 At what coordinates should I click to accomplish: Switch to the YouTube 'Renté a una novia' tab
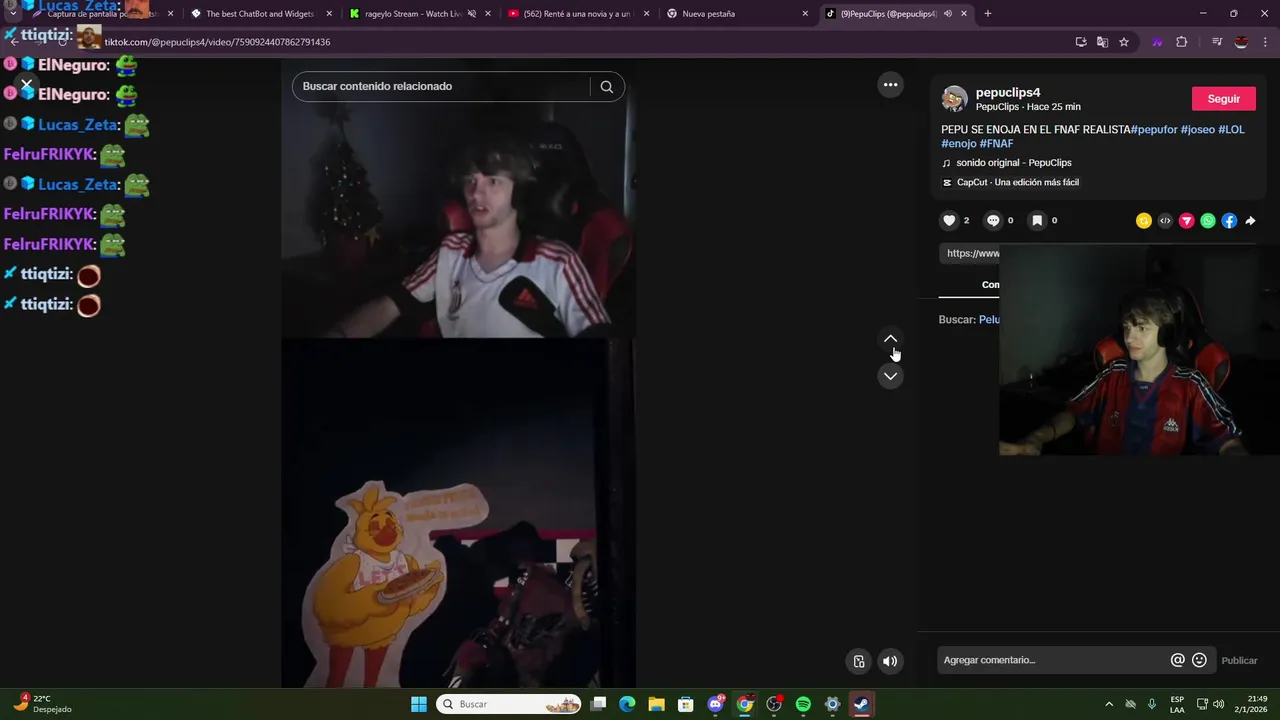pyautogui.click(x=577, y=14)
